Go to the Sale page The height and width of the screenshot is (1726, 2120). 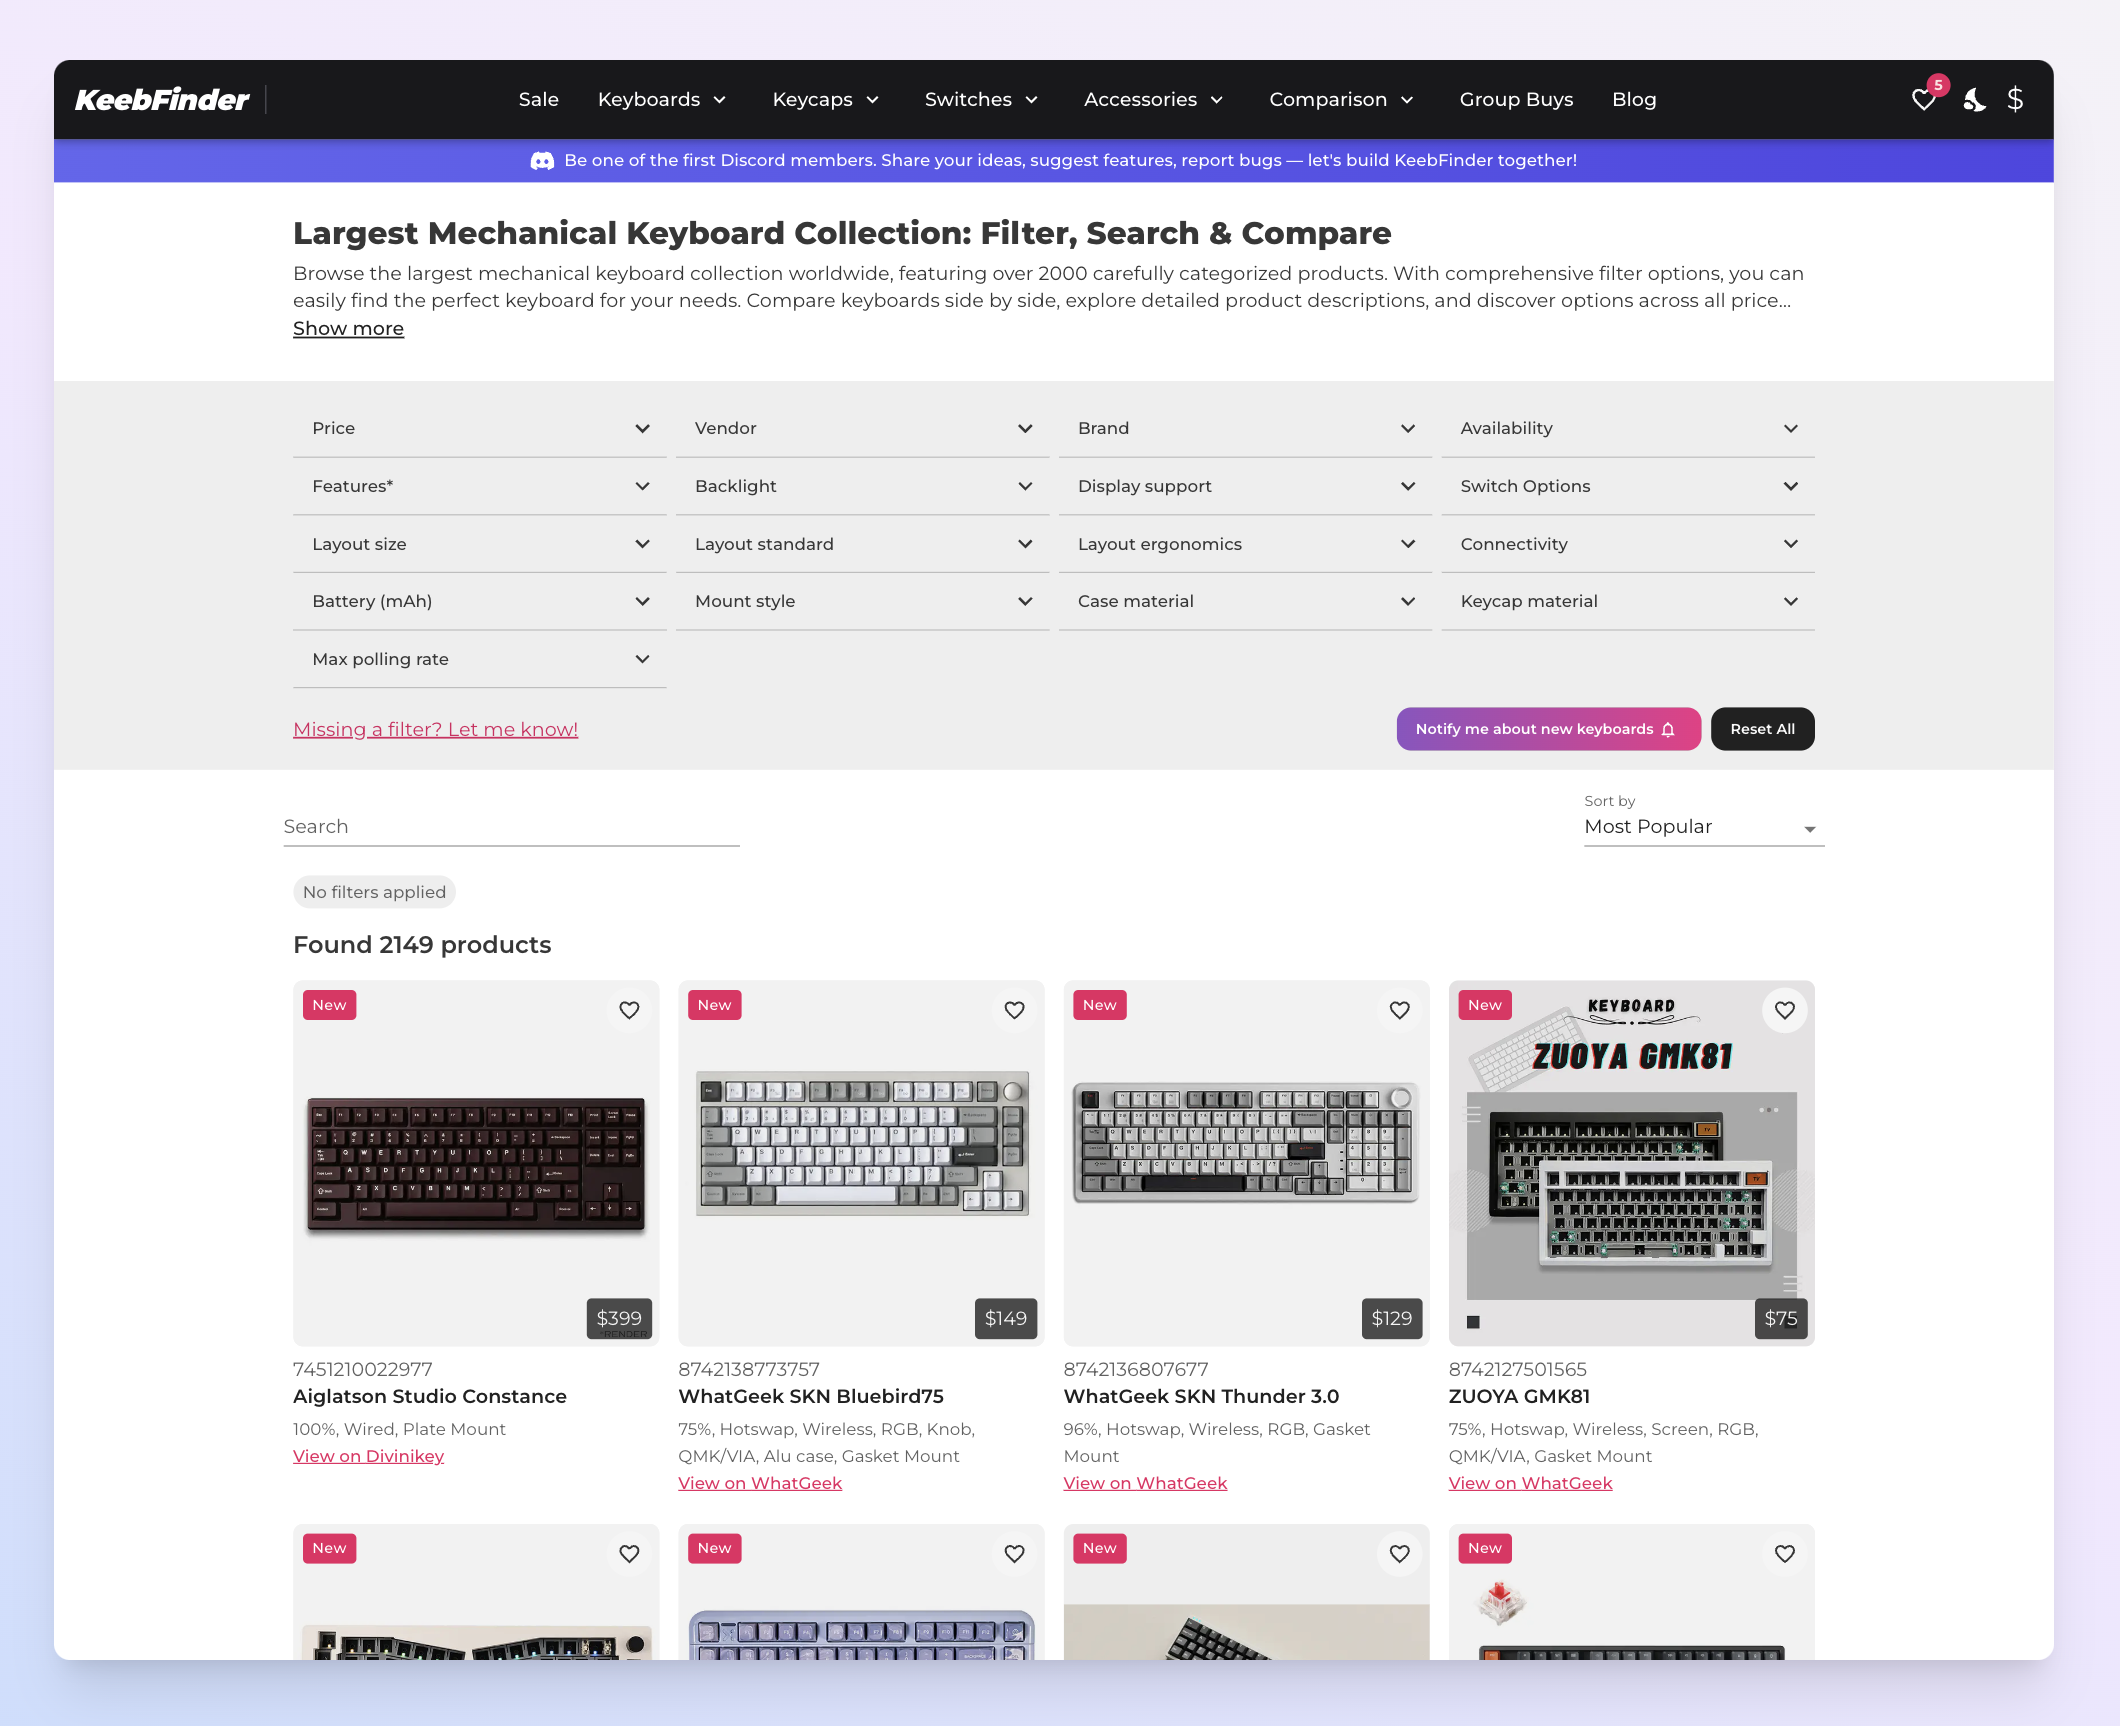[538, 100]
